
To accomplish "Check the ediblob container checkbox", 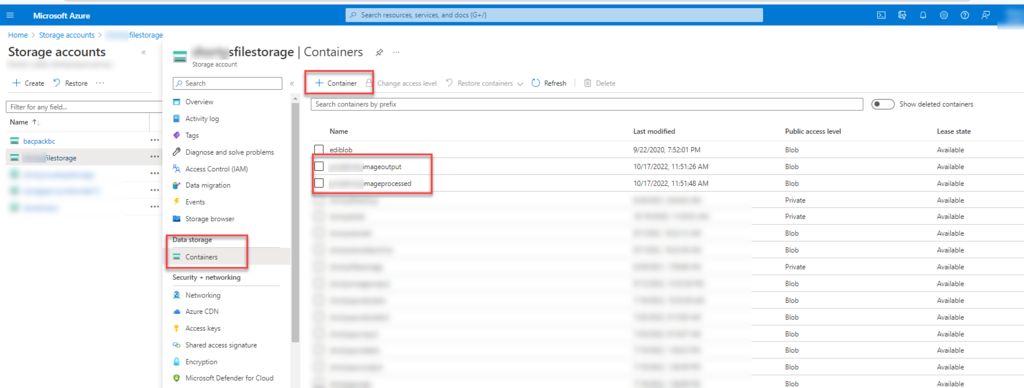I will pyautogui.click(x=319, y=150).
